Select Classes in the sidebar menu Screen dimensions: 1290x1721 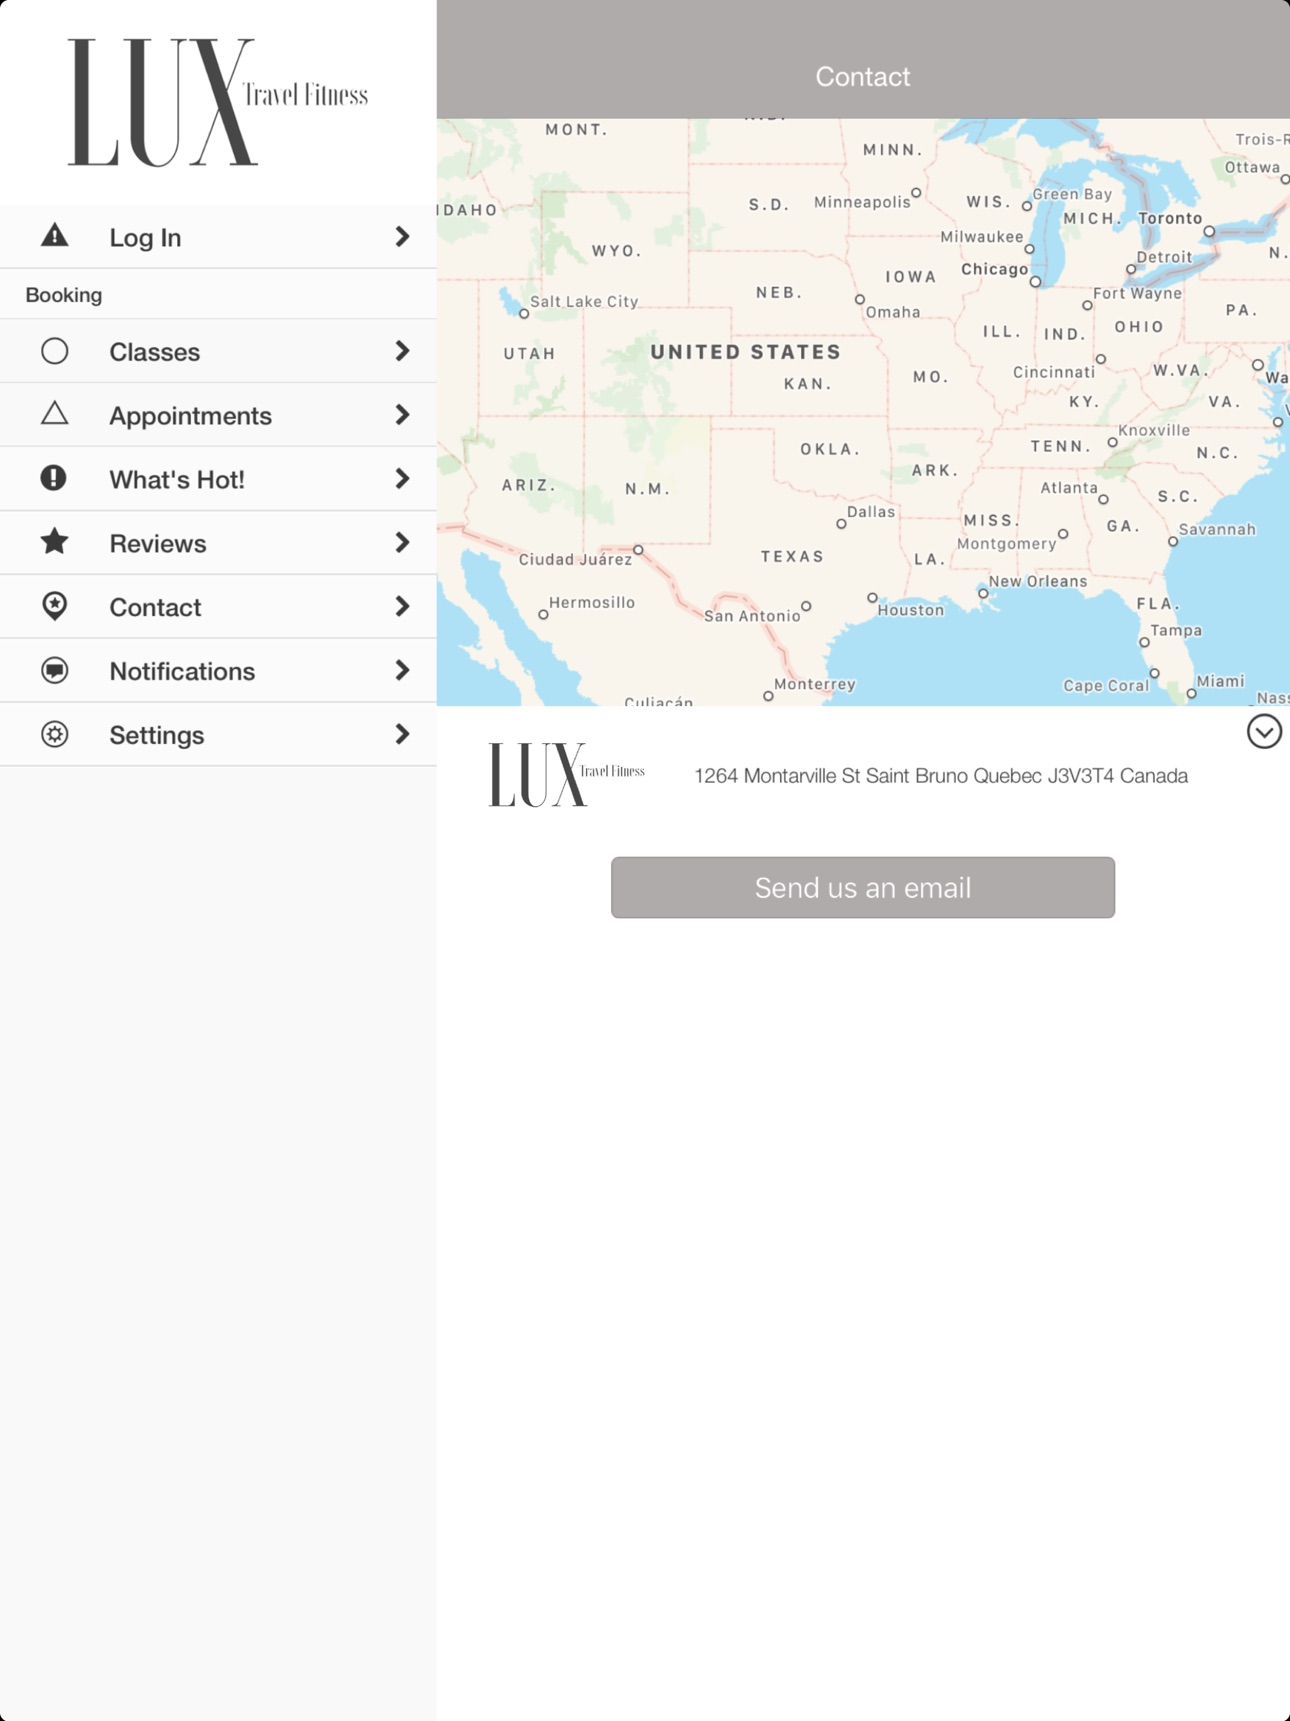[x=218, y=351]
